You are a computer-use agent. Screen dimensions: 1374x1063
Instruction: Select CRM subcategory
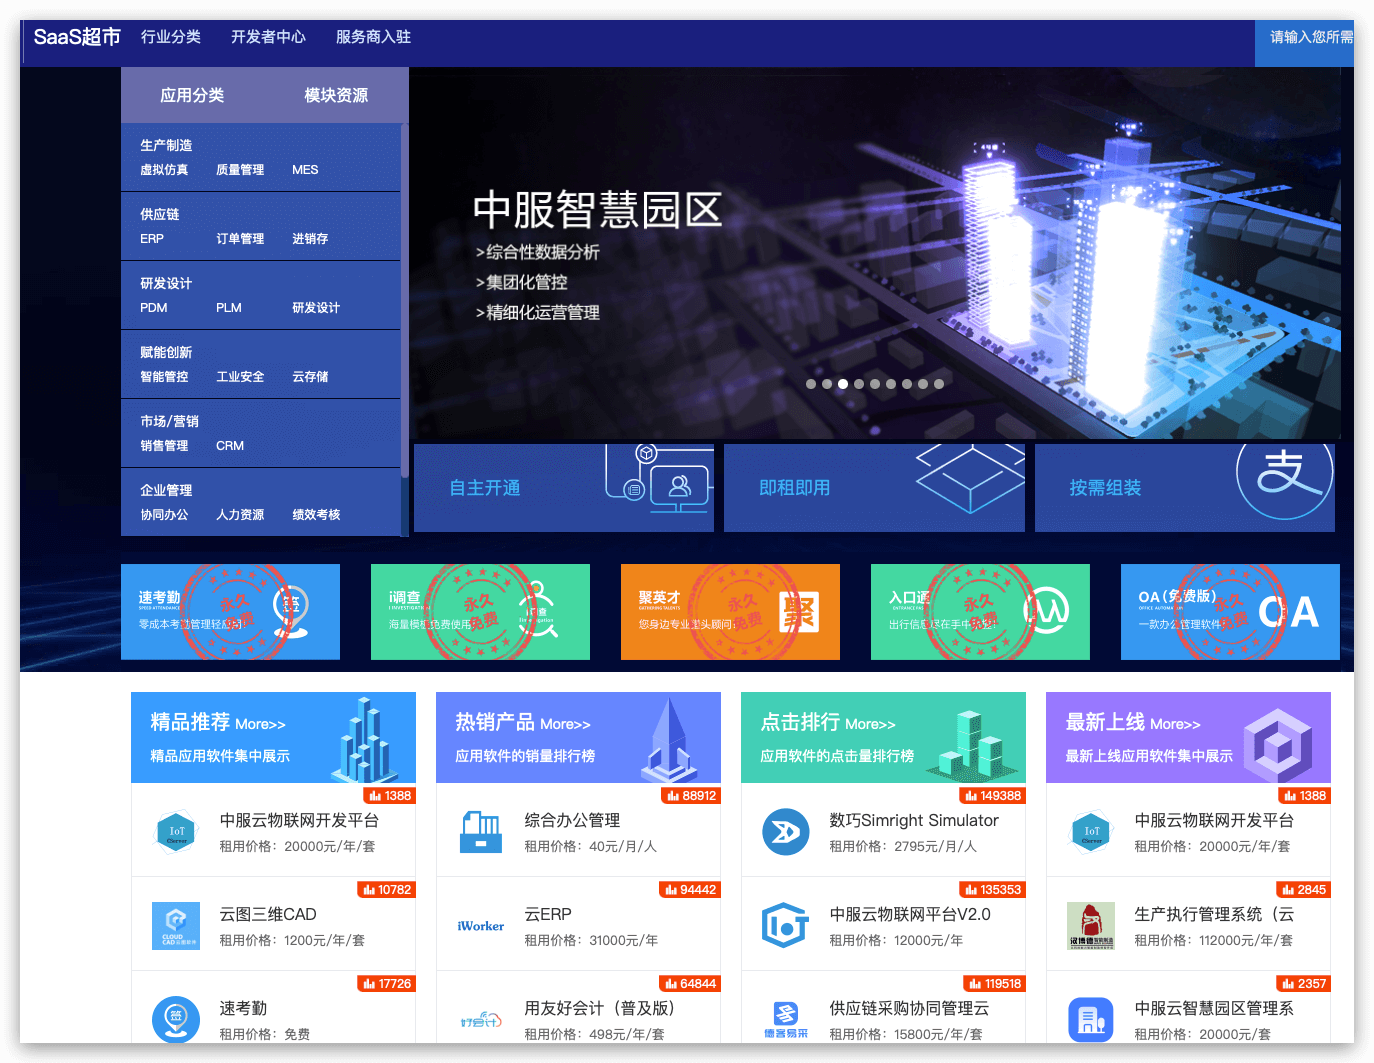(230, 446)
